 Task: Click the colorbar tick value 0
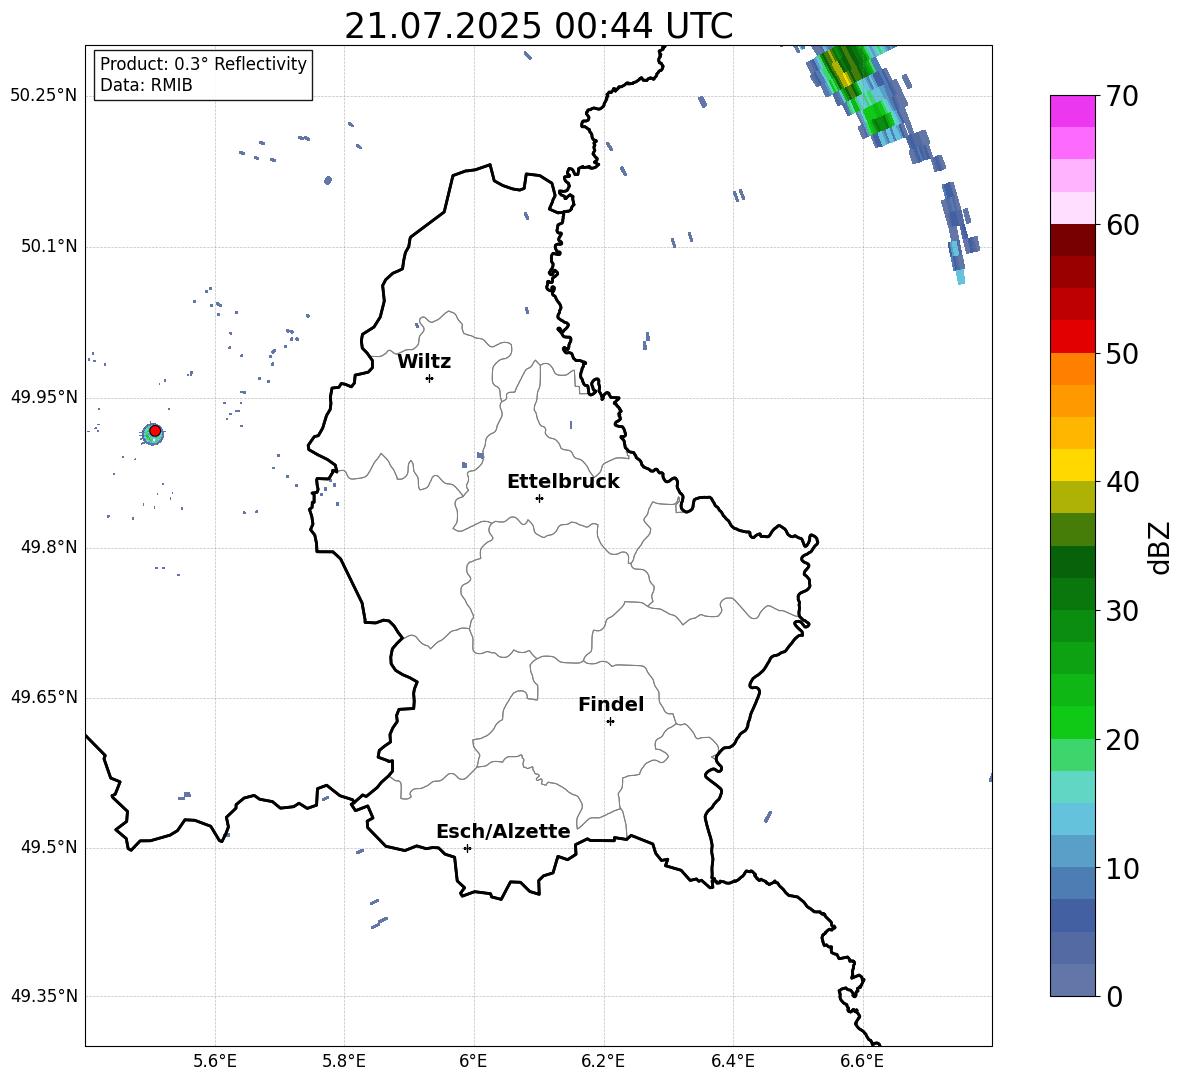[1115, 996]
